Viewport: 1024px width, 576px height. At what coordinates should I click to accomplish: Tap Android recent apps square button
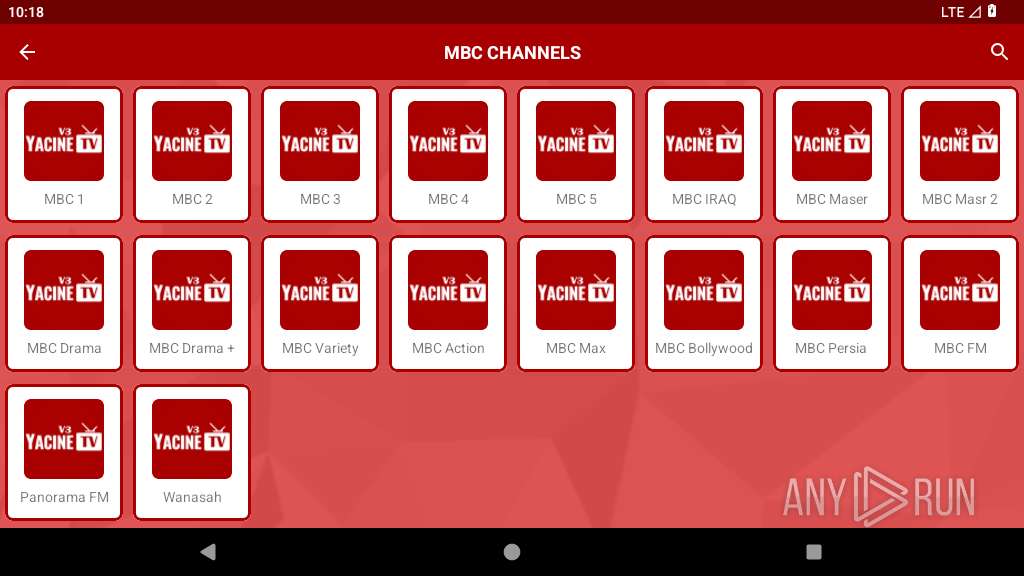(814, 552)
